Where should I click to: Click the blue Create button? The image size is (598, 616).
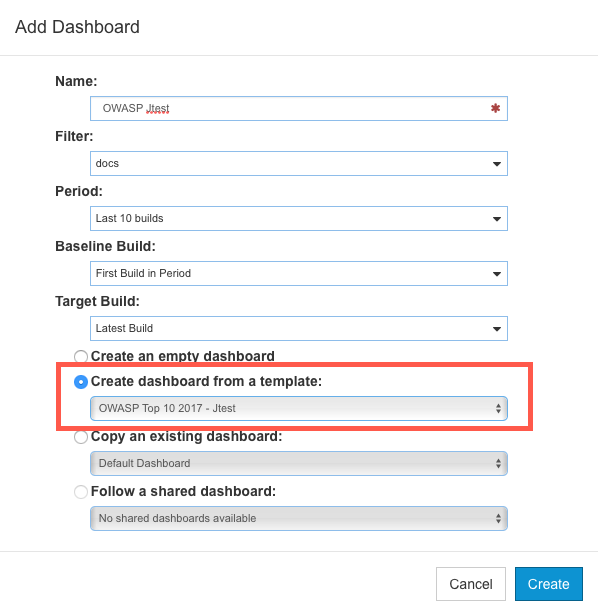[548, 584]
